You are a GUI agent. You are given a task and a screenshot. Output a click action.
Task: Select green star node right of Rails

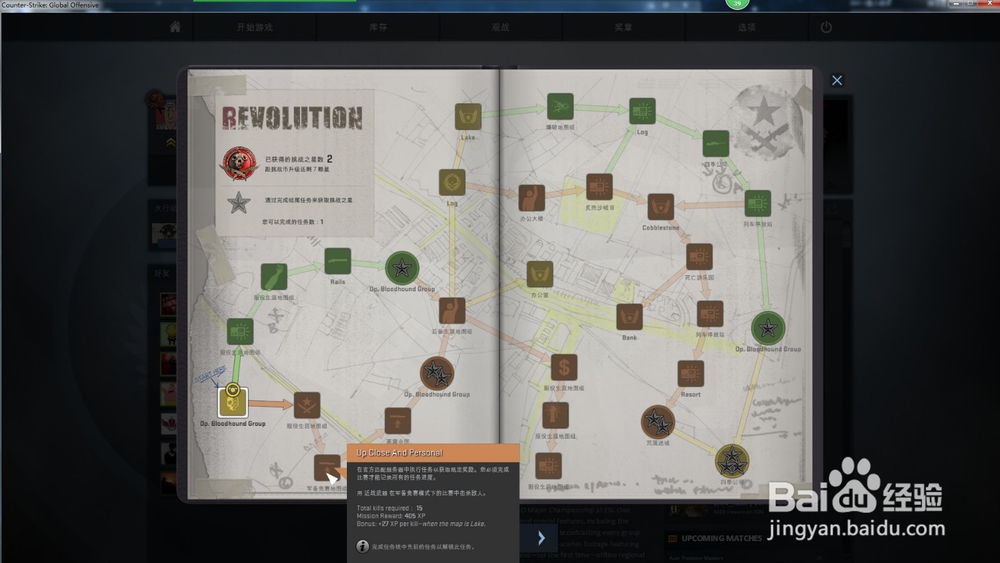click(402, 268)
